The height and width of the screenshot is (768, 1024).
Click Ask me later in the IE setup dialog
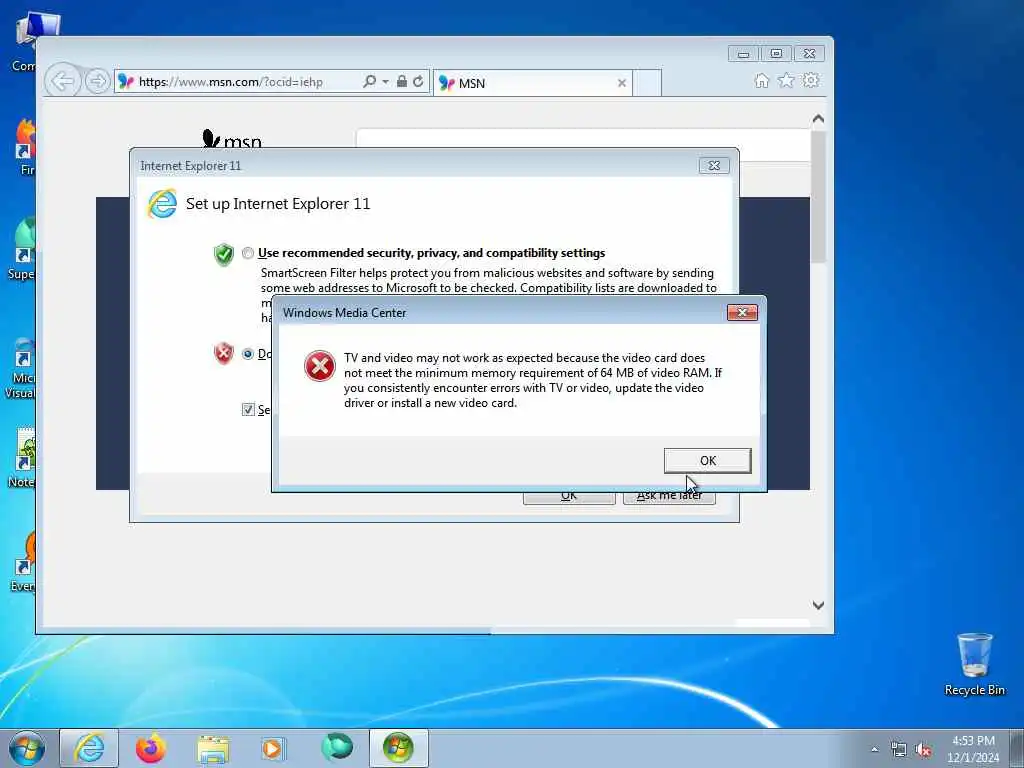(669, 496)
